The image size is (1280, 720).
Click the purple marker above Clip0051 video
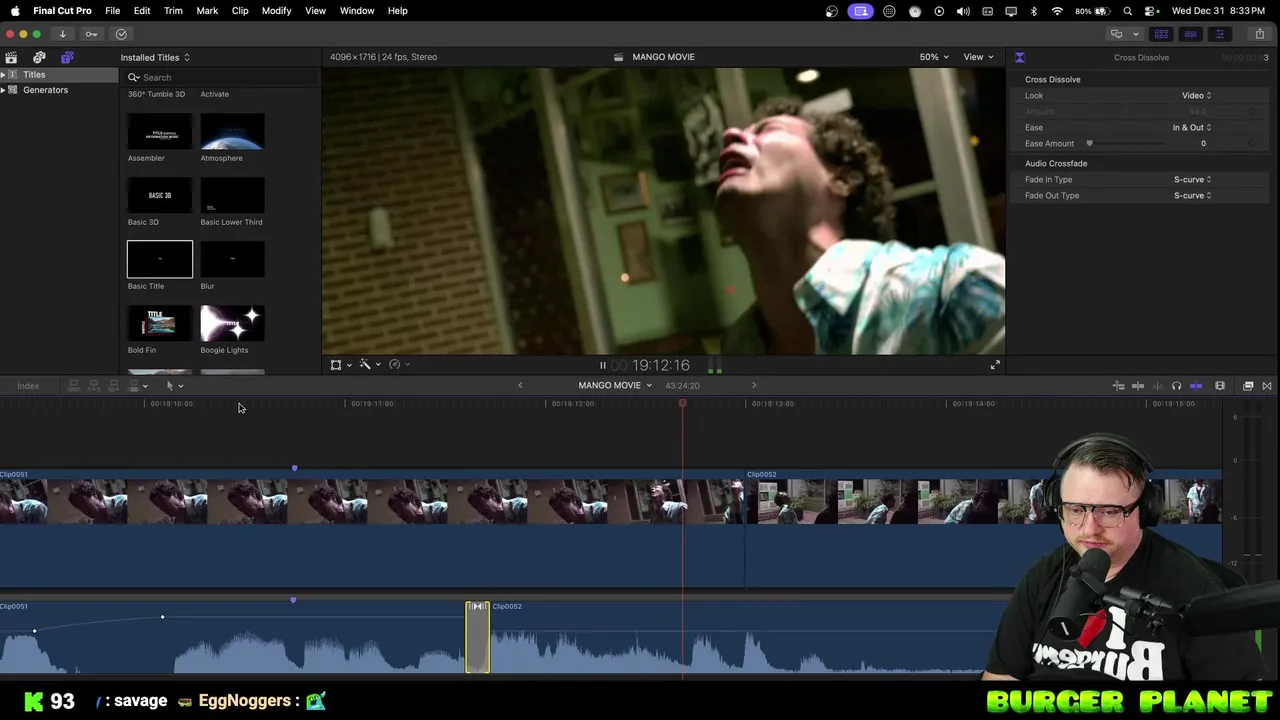(x=294, y=468)
